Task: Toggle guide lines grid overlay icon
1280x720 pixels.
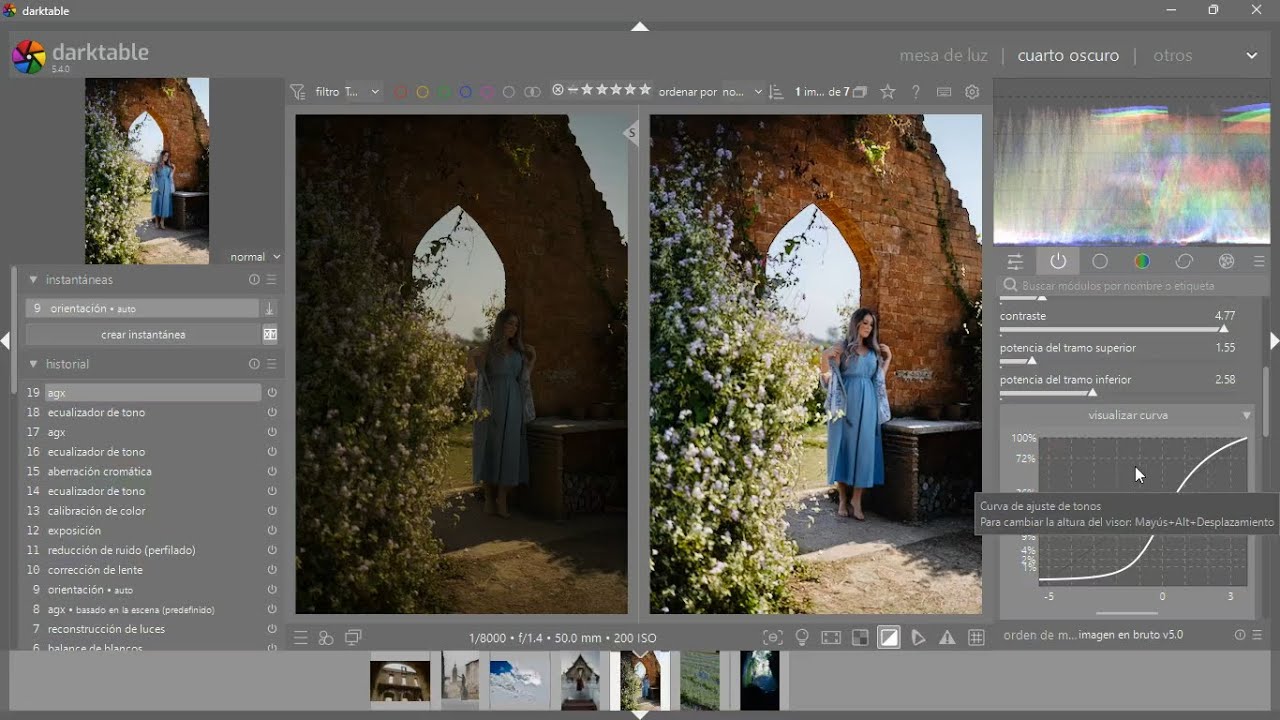Action: tap(976, 638)
